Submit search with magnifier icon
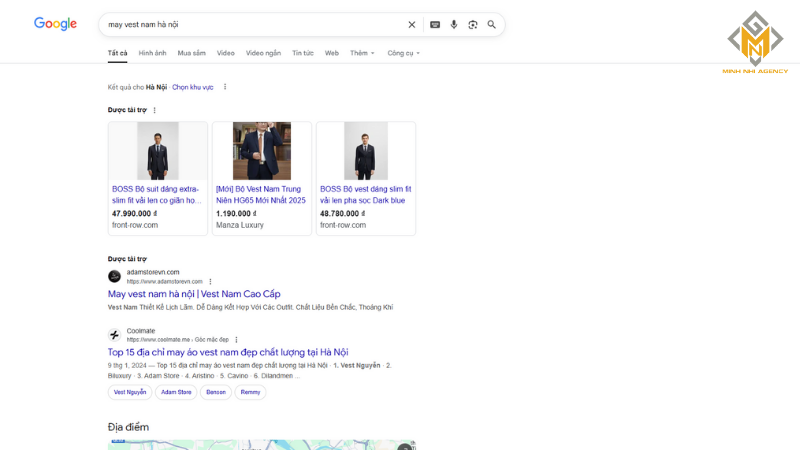This screenshot has height=450, width=800. click(x=491, y=24)
